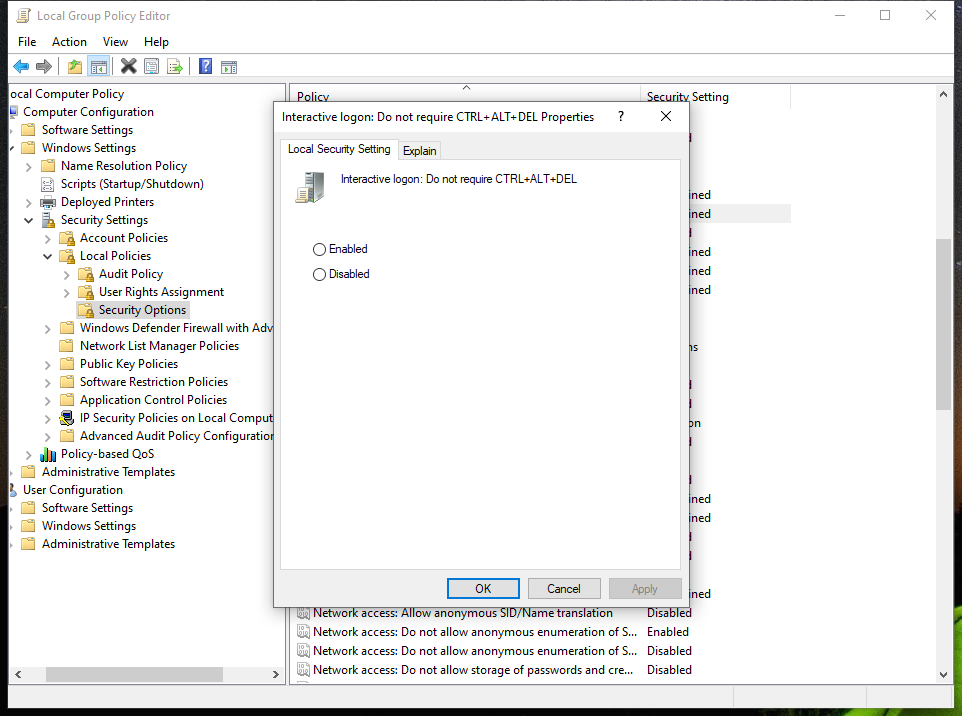Select the Enabled radio button

(x=319, y=249)
